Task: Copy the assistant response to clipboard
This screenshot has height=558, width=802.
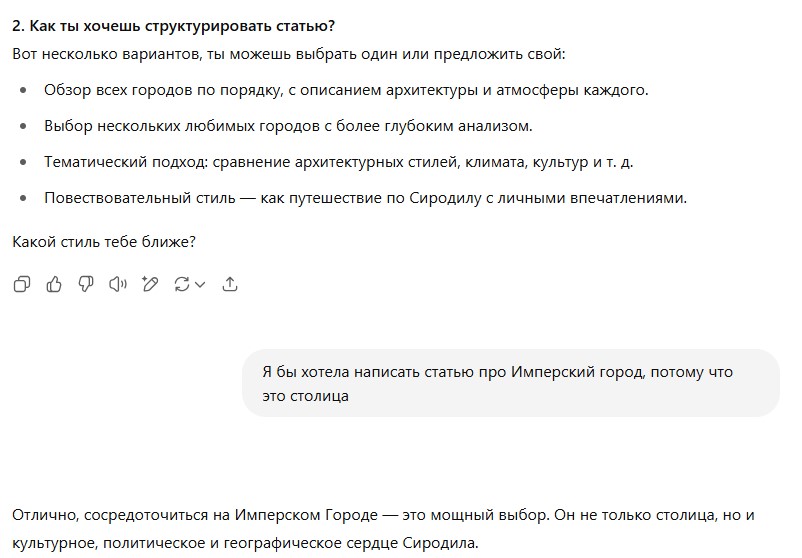Action: pyautogui.click(x=22, y=285)
